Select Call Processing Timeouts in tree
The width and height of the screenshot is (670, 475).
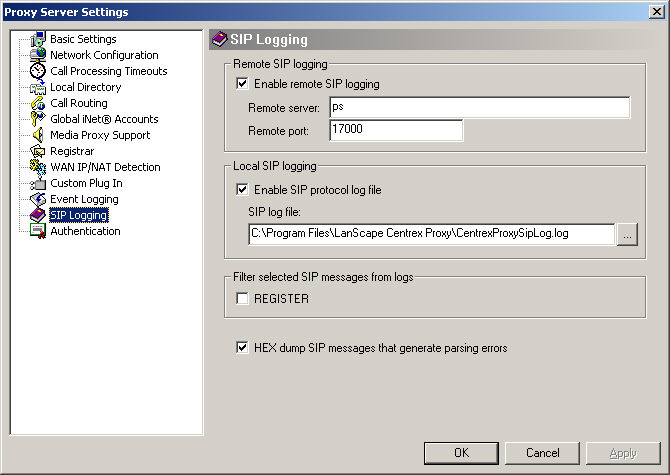109,71
